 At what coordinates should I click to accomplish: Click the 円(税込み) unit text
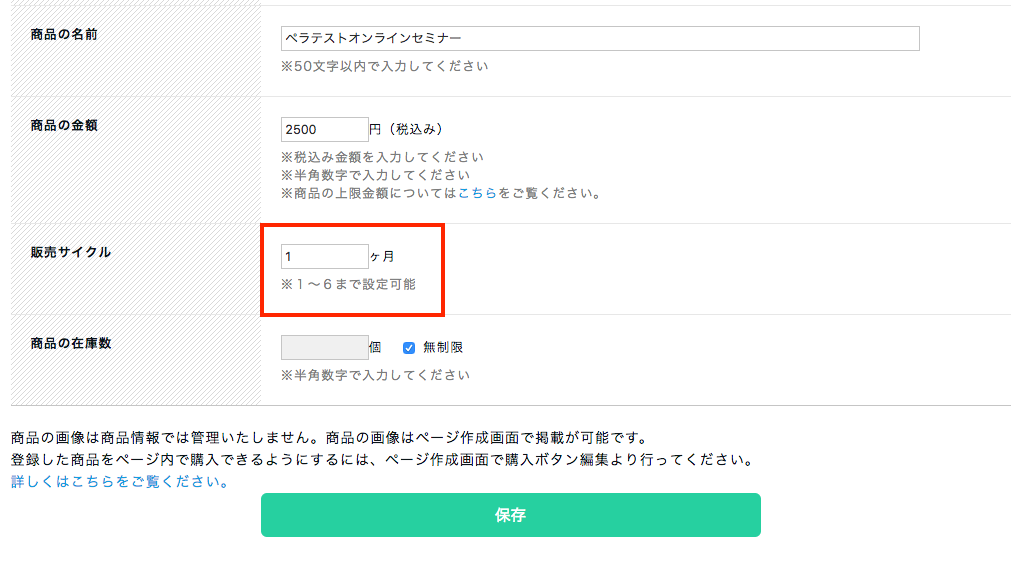407,129
